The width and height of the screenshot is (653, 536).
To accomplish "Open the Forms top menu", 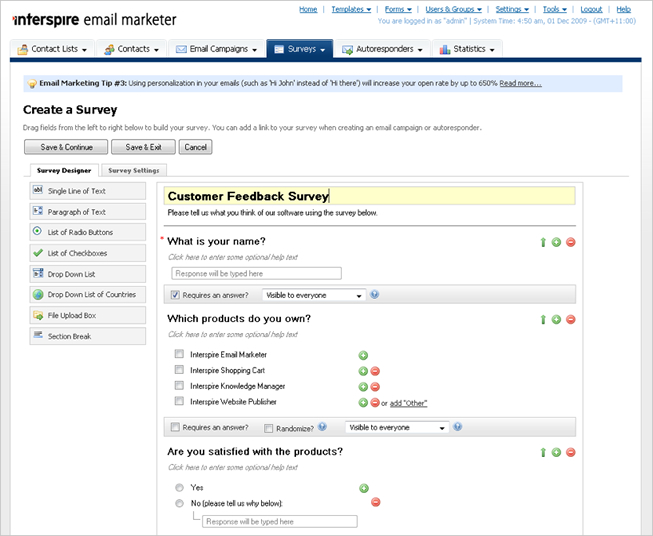I will tap(398, 9).
